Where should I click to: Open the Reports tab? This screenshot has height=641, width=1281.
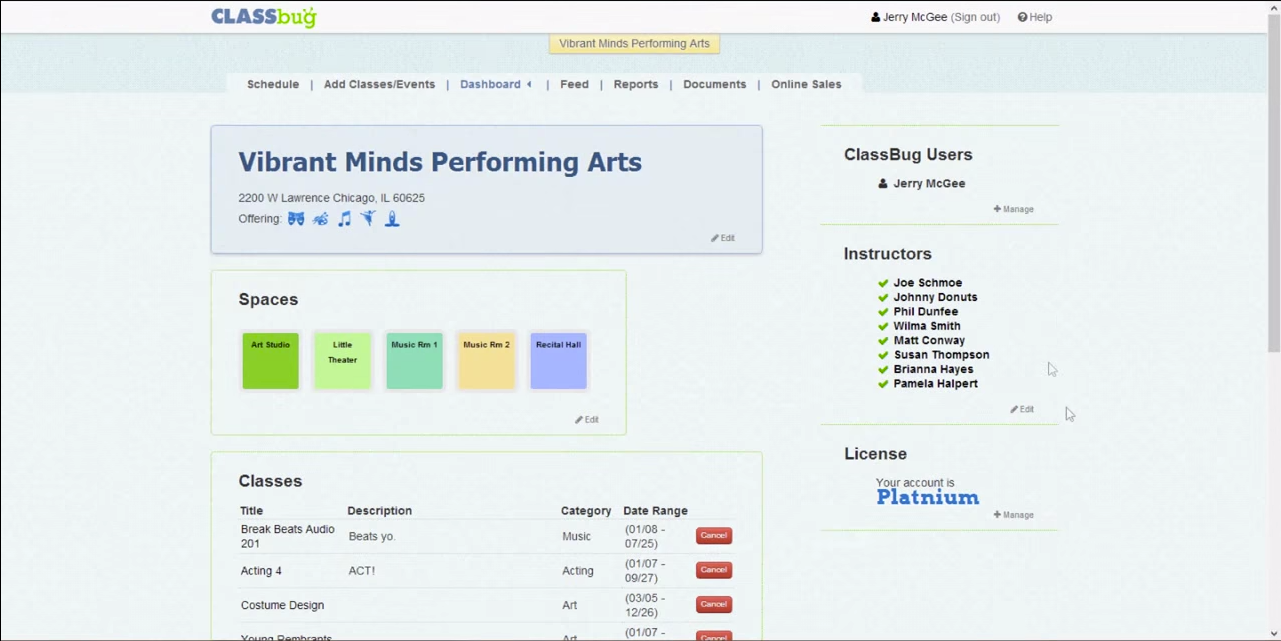tap(636, 84)
